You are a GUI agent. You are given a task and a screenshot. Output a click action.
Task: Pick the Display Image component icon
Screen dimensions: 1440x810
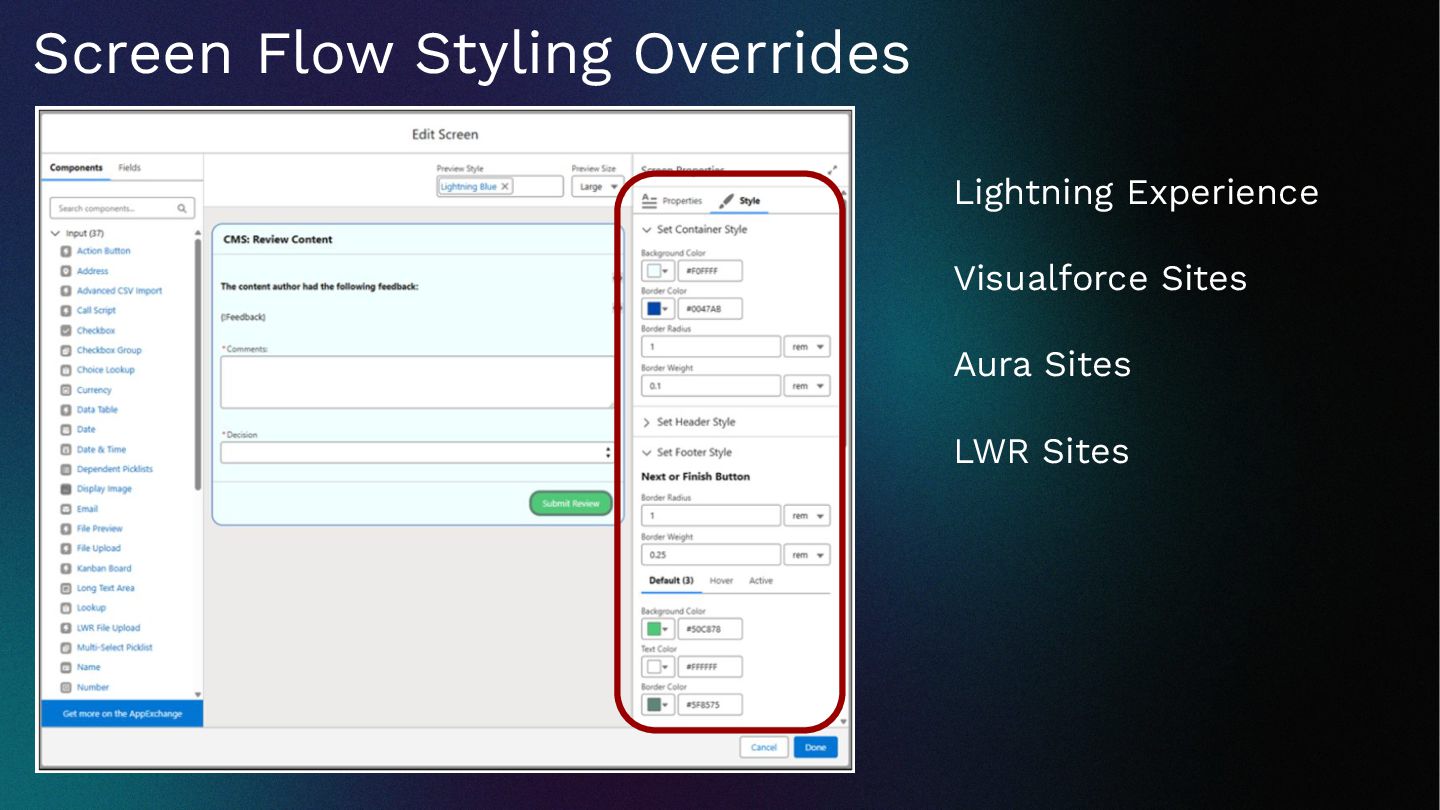coord(66,489)
